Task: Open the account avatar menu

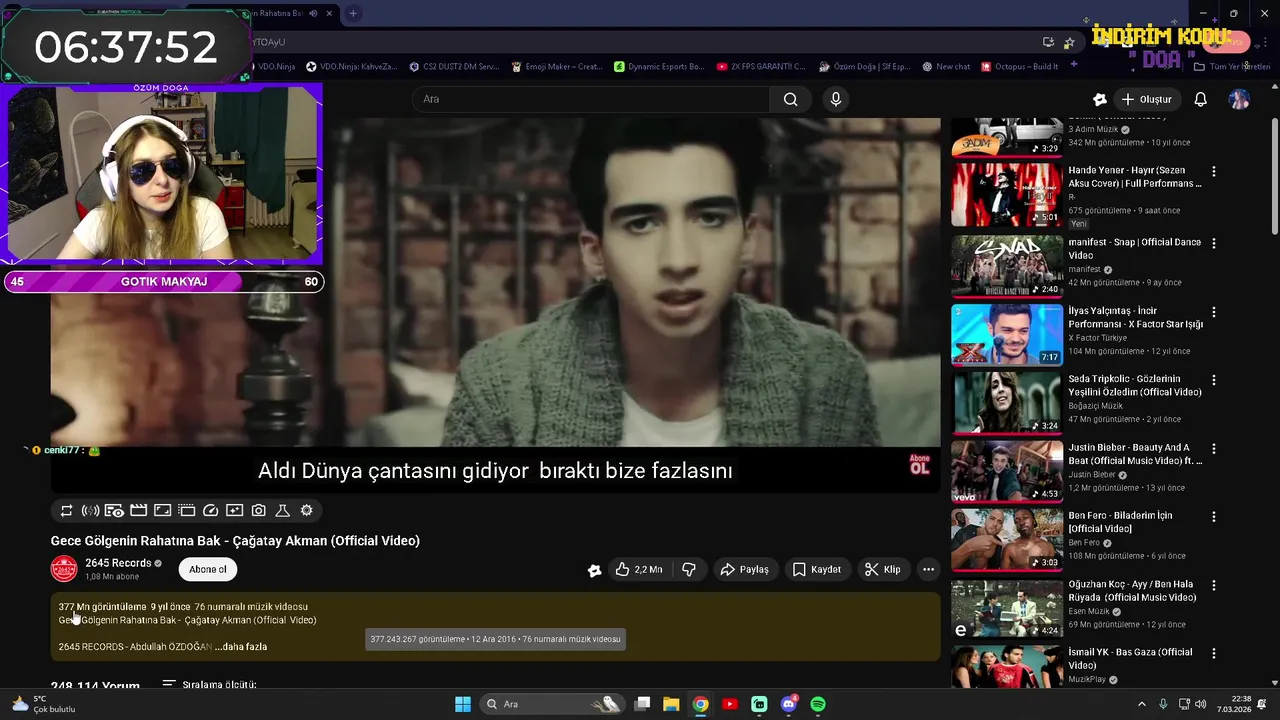Action: point(1239,99)
